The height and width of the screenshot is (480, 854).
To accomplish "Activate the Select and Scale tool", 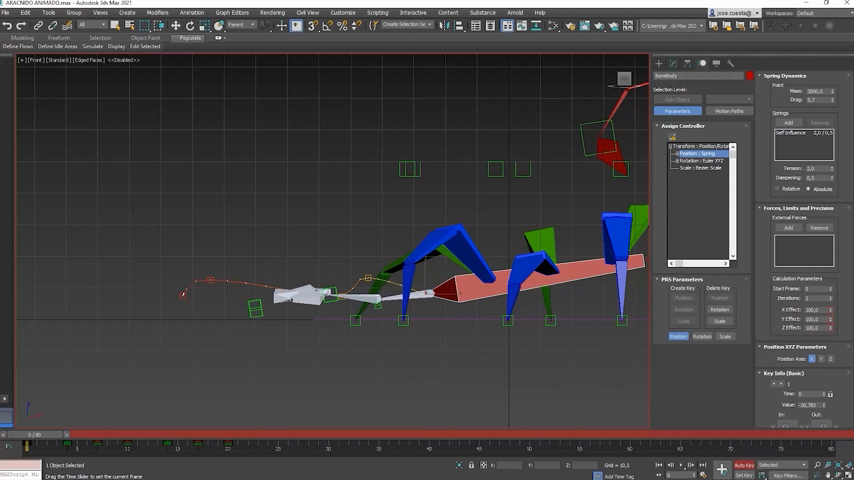I will pos(204,26).
